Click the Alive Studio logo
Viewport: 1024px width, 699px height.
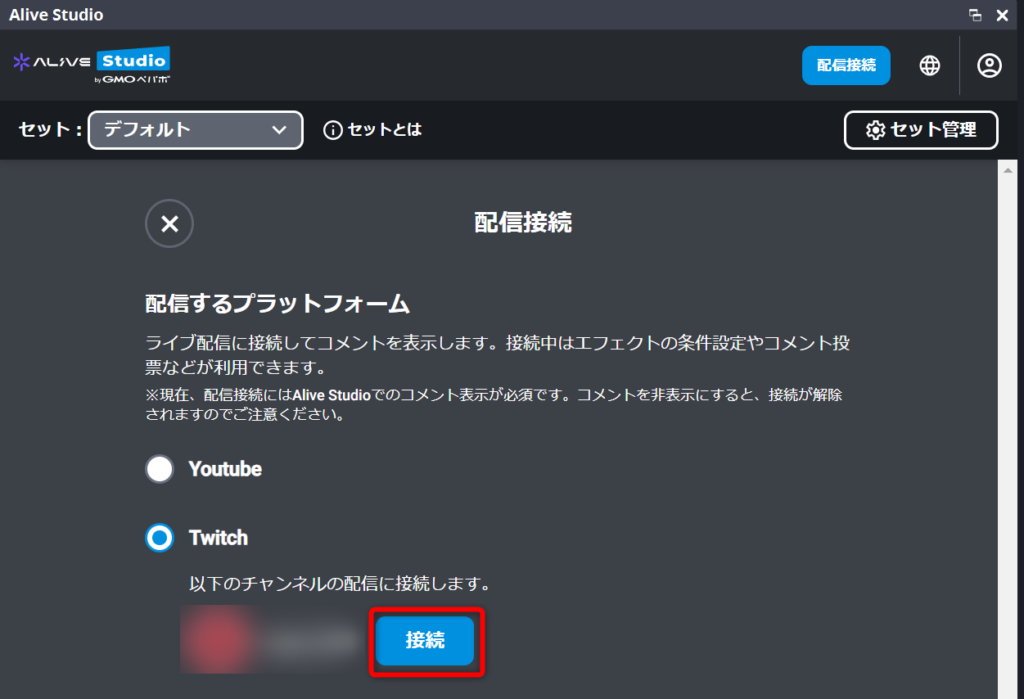(91, 64)
